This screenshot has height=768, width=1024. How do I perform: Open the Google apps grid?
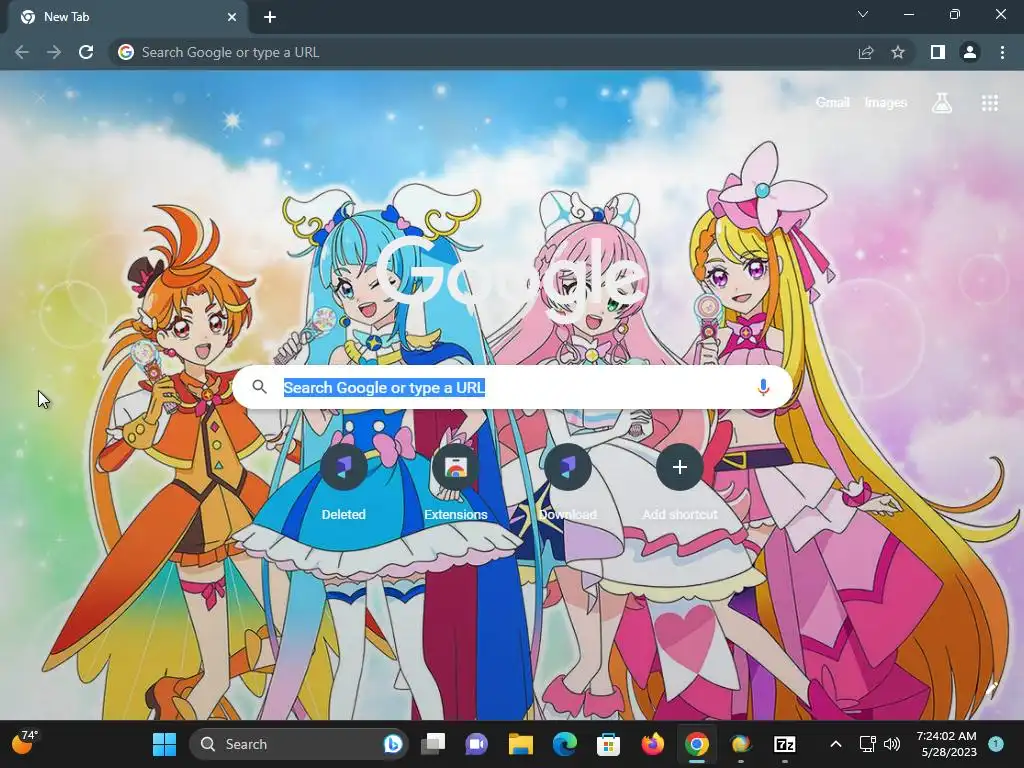pos(990,103)
